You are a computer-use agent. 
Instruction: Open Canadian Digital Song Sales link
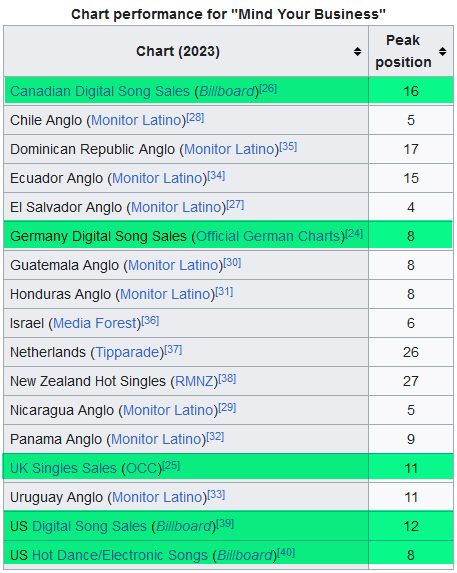[100, 91]
